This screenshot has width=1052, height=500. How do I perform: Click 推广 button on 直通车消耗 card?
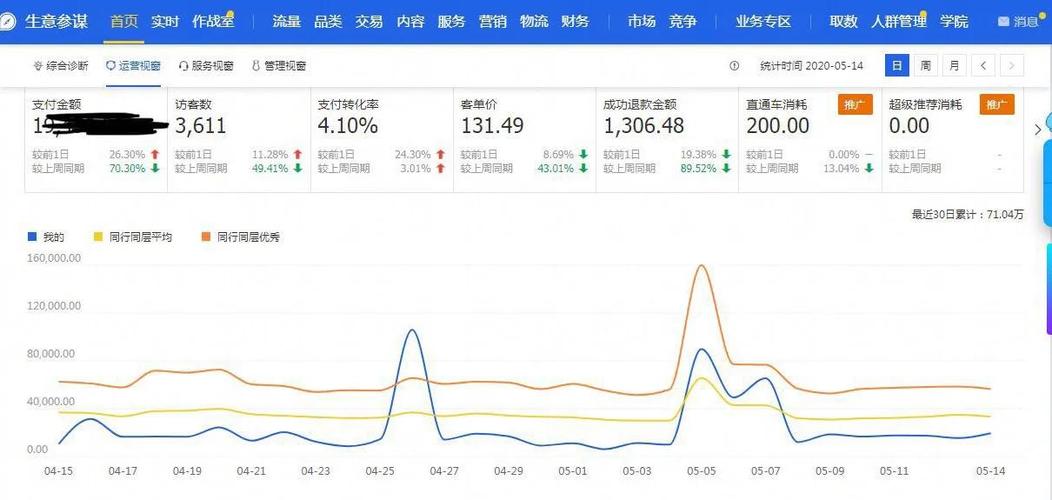click(855, 105)
